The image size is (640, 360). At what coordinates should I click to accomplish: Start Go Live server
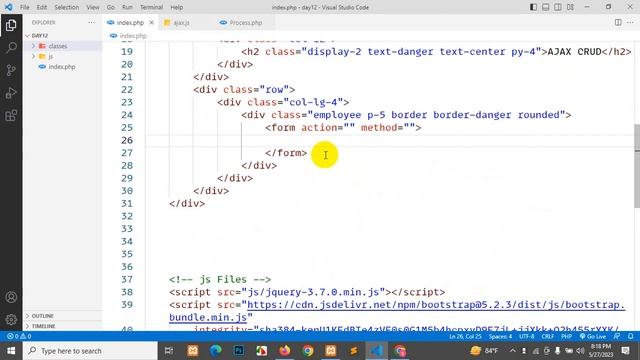593,336
